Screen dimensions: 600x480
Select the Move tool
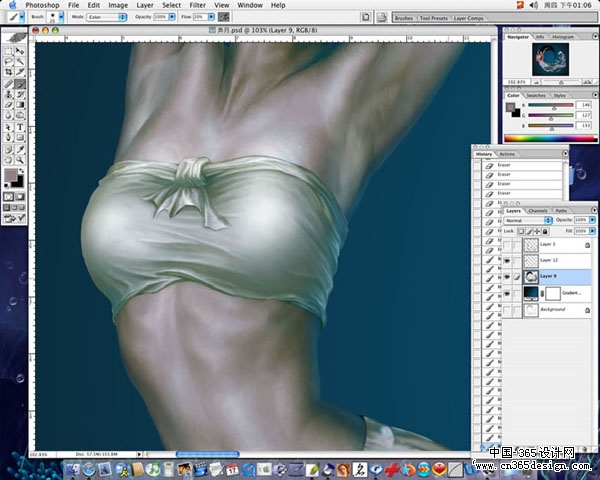coord(20,51)
